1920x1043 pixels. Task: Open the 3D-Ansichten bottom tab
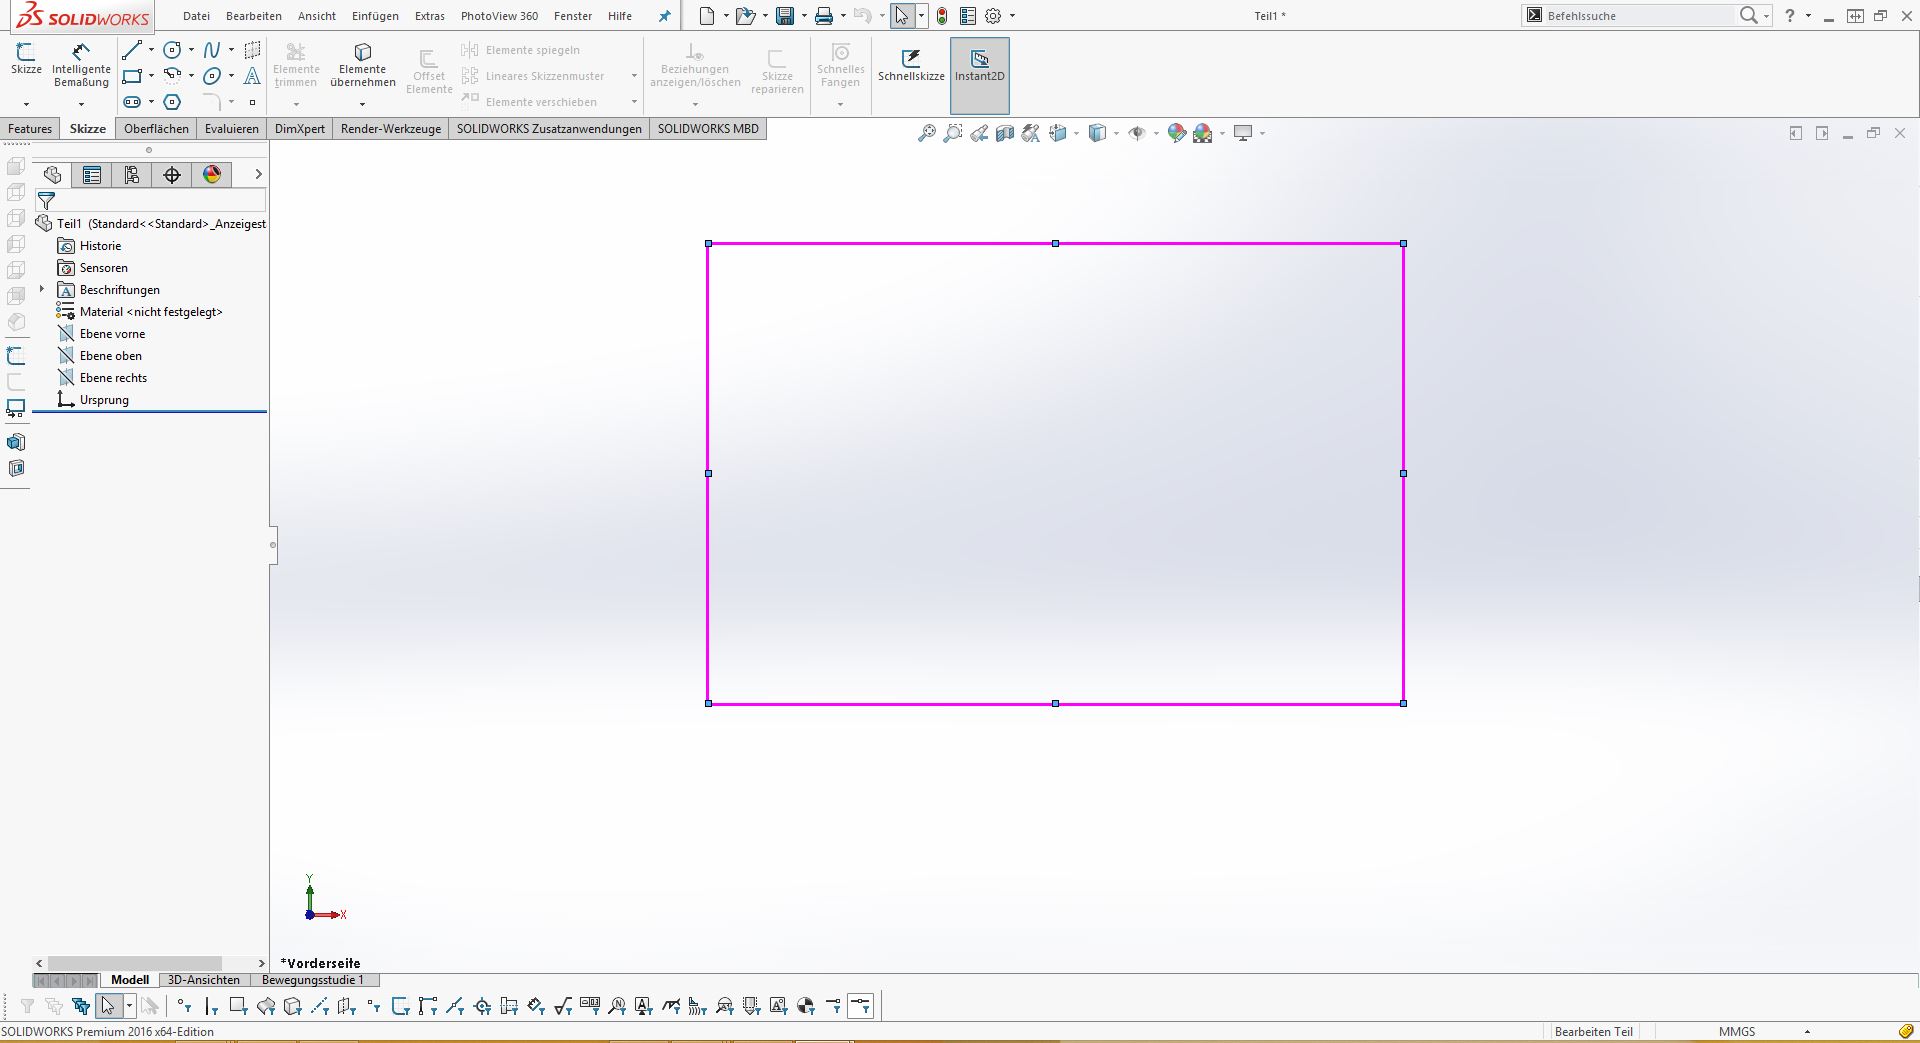pos(204,980)
